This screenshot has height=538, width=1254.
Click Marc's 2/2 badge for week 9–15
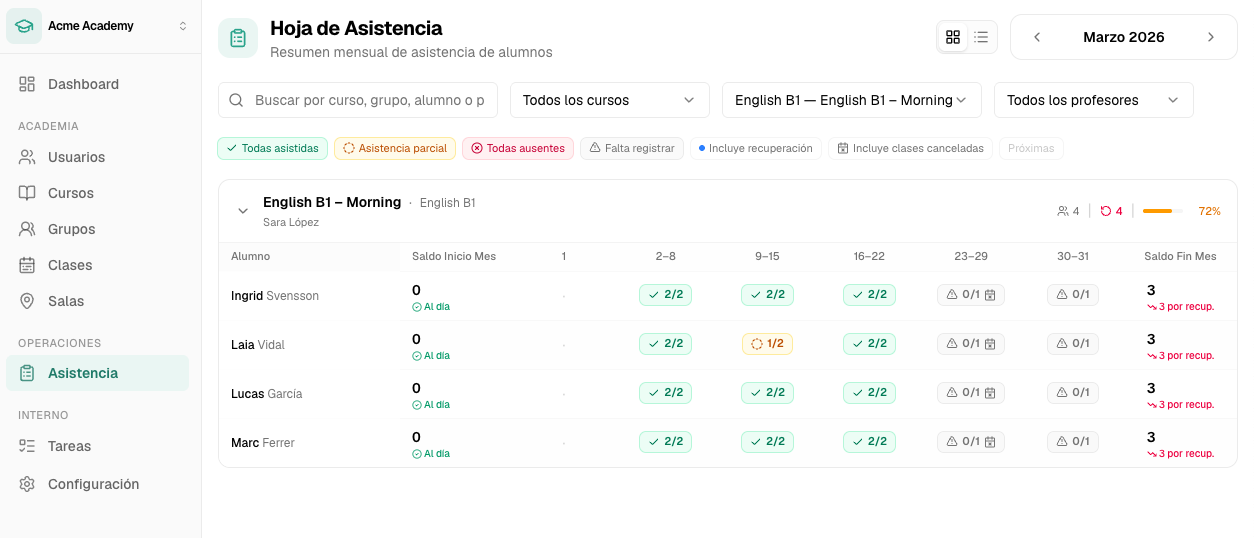click(x=767, y=442)
